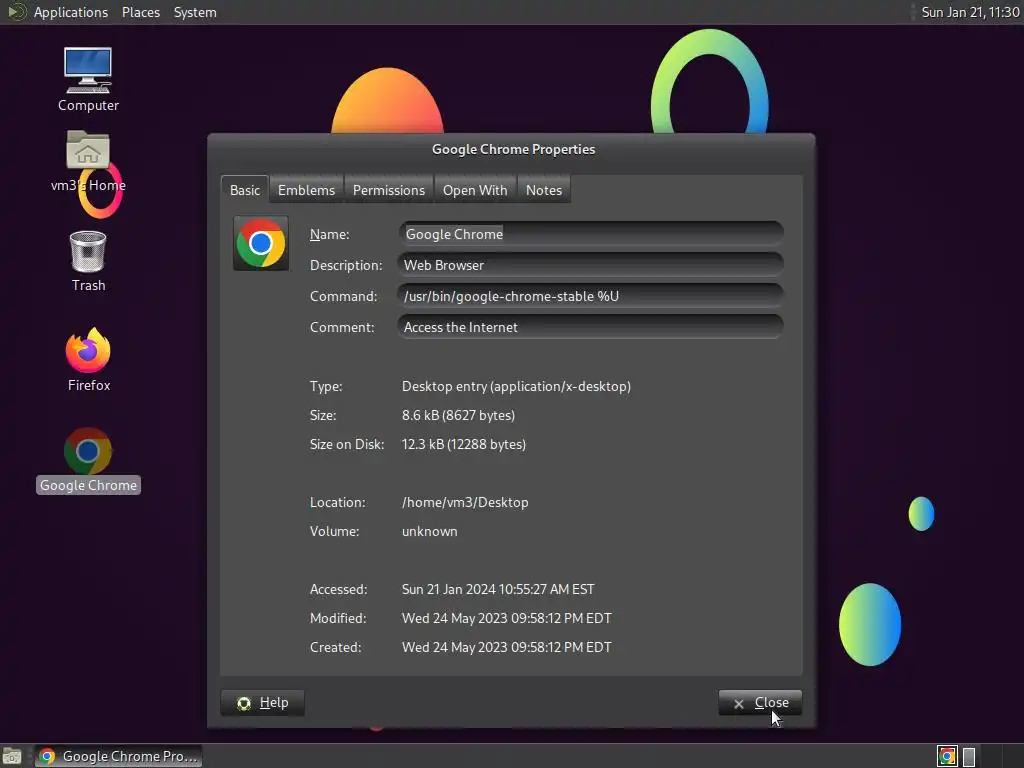
Task: Click the Created date value
Action: tap(506, 647)
